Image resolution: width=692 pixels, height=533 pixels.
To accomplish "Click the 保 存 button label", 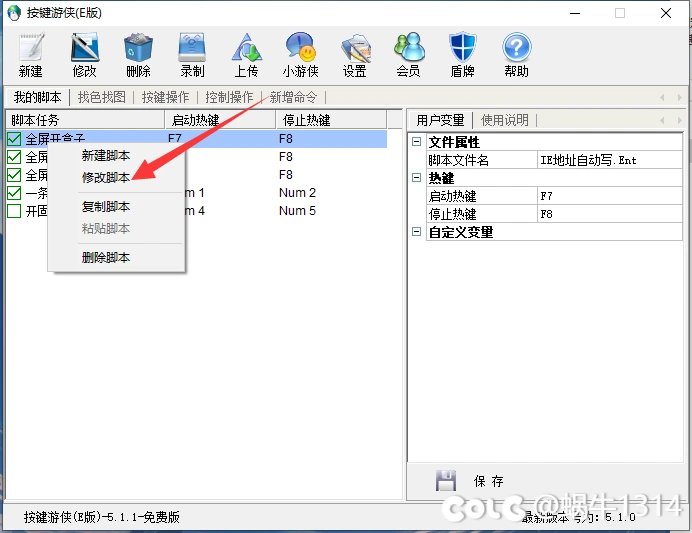I will coord(489,481).
